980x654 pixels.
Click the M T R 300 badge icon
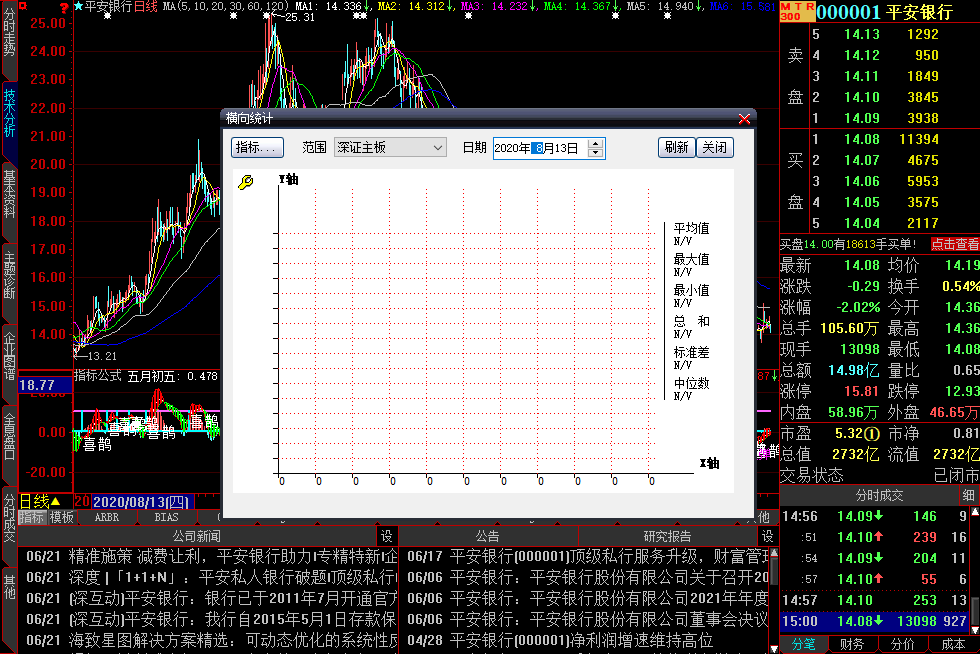[x=797, y=11]
